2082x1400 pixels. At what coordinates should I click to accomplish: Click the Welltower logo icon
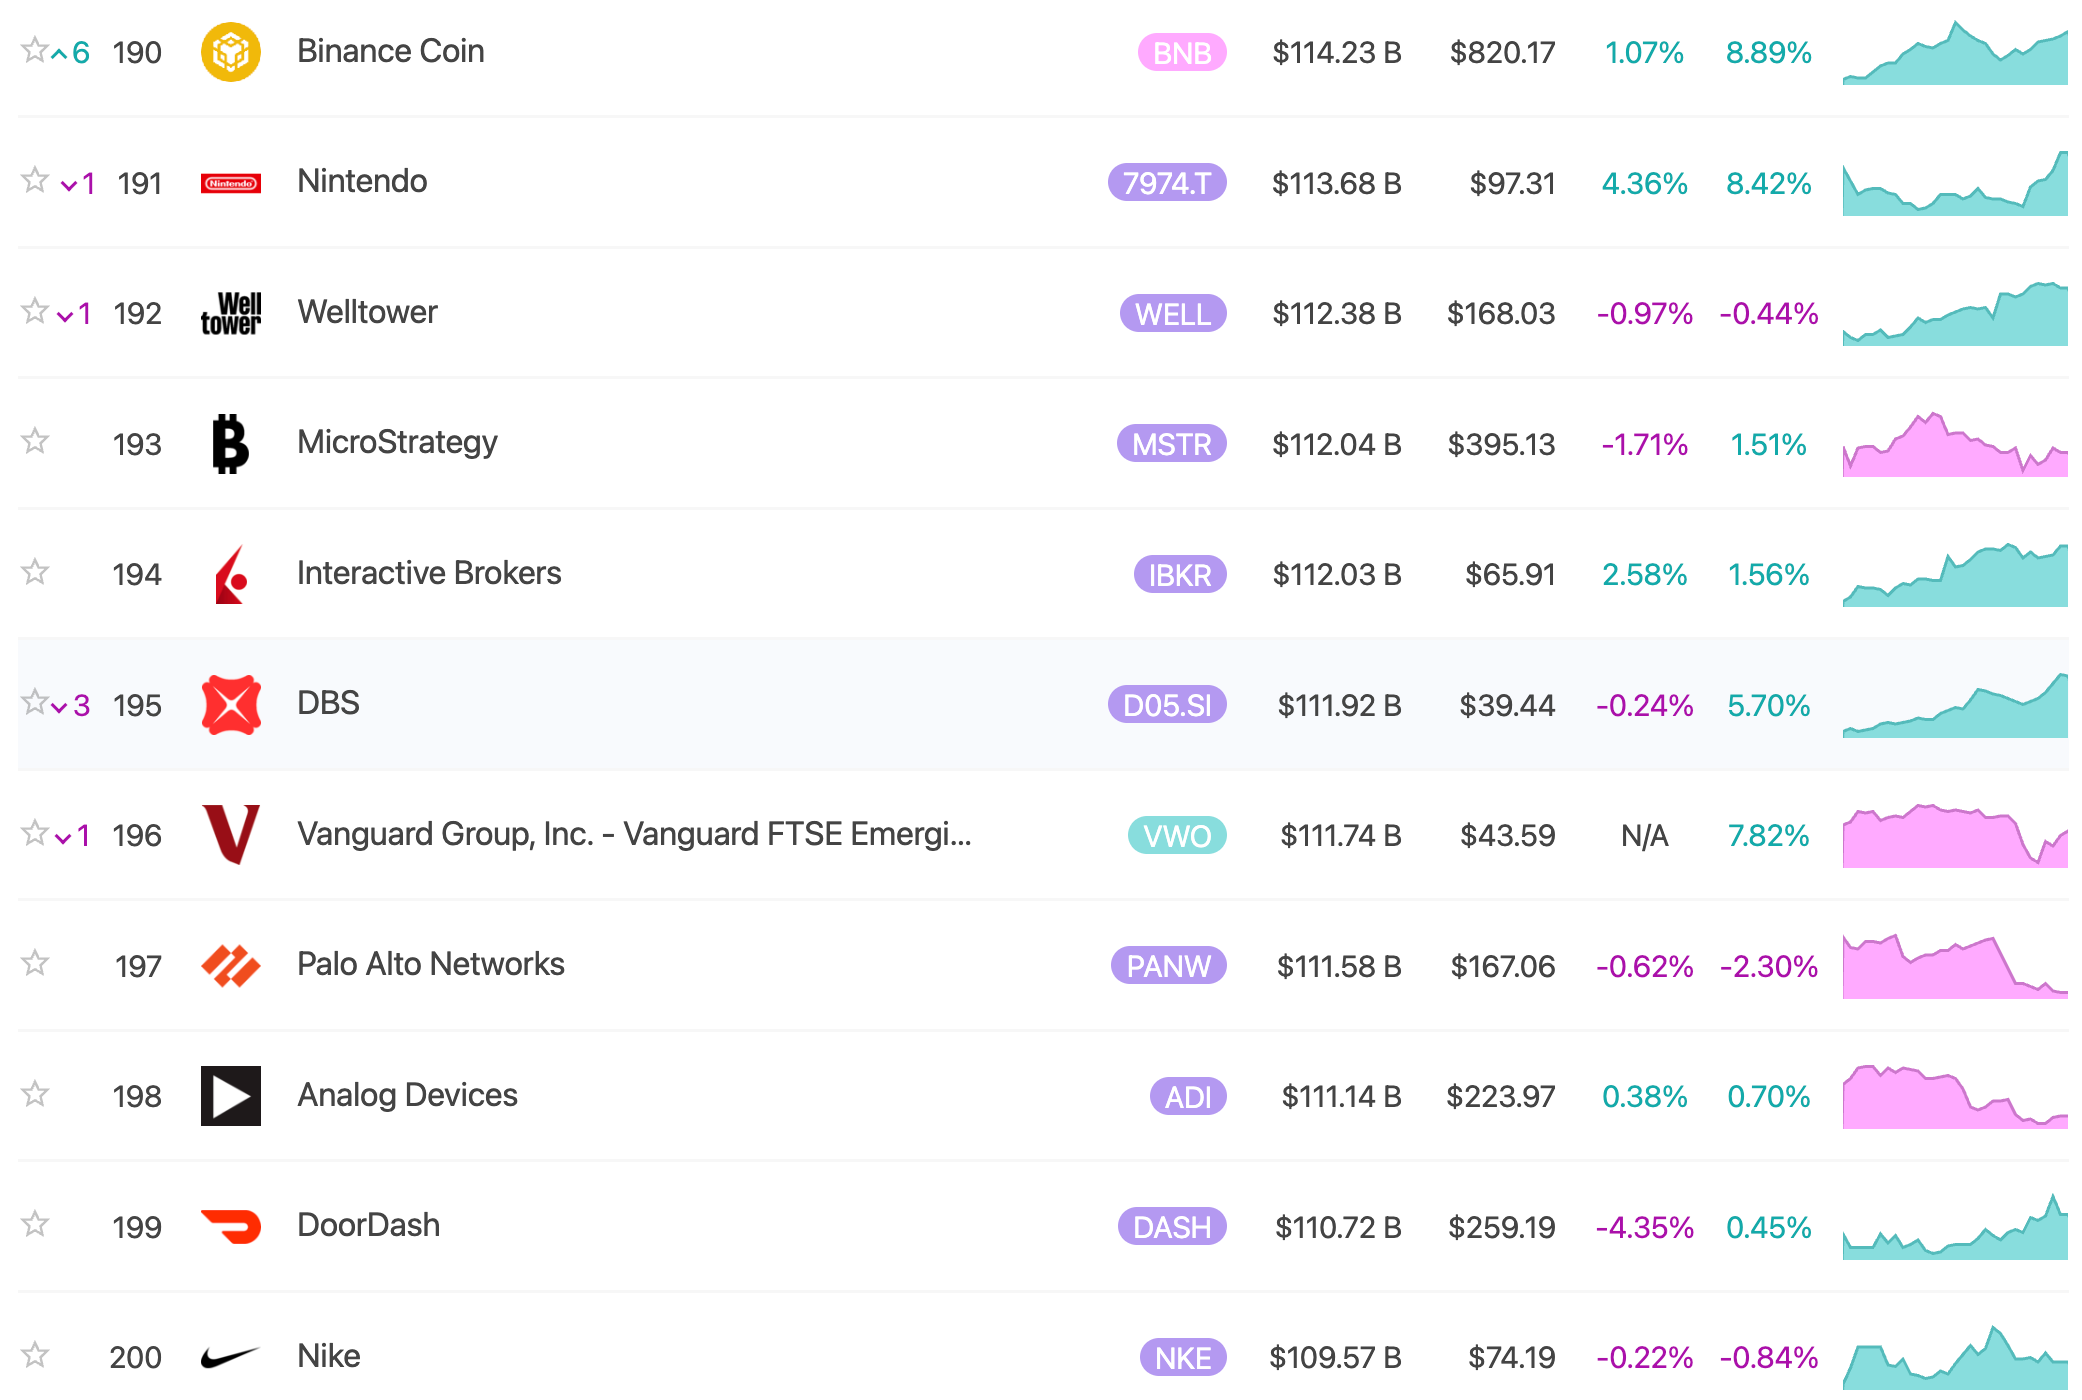[231, 313]
